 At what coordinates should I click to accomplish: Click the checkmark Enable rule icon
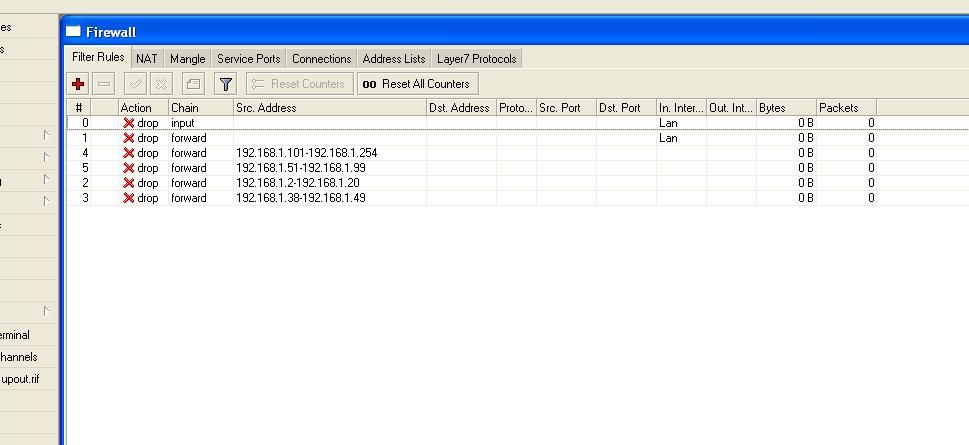[x=135, y=84]
